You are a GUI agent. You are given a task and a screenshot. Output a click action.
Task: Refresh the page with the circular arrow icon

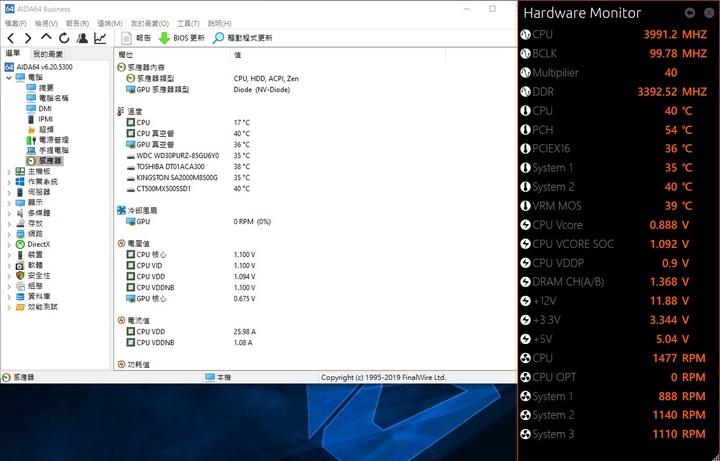click(64, 38)
